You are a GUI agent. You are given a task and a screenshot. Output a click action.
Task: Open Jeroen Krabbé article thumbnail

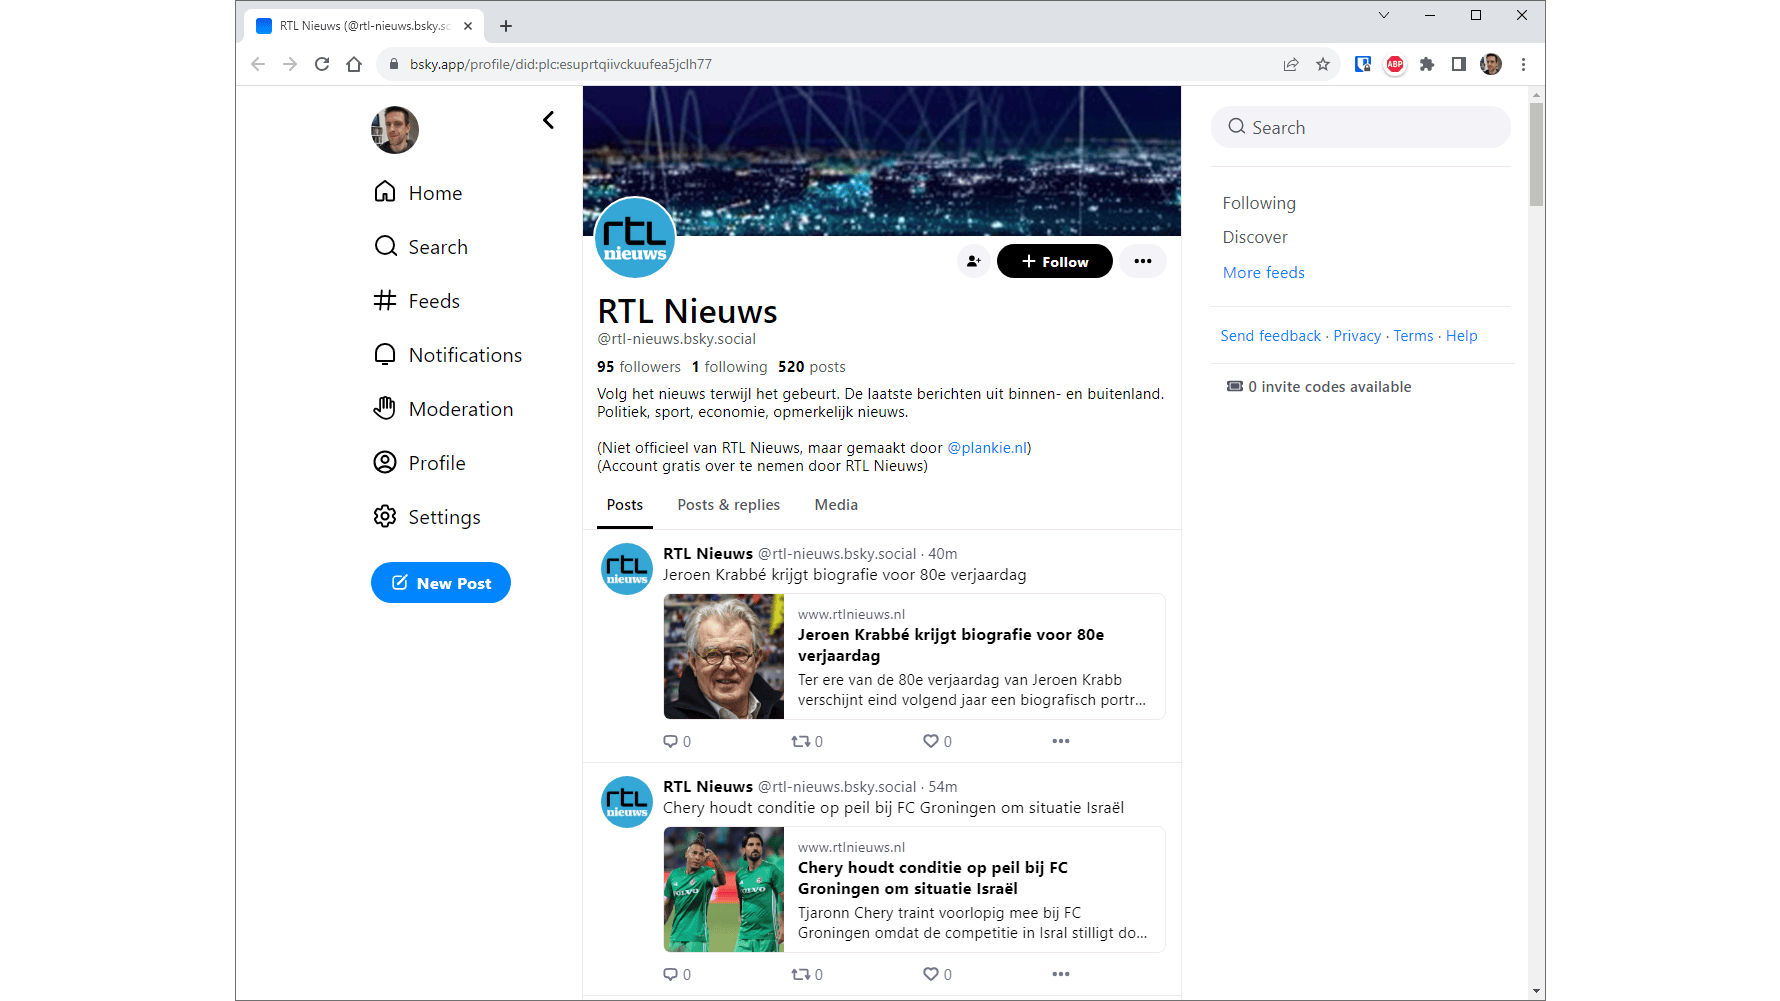[724, 656]
